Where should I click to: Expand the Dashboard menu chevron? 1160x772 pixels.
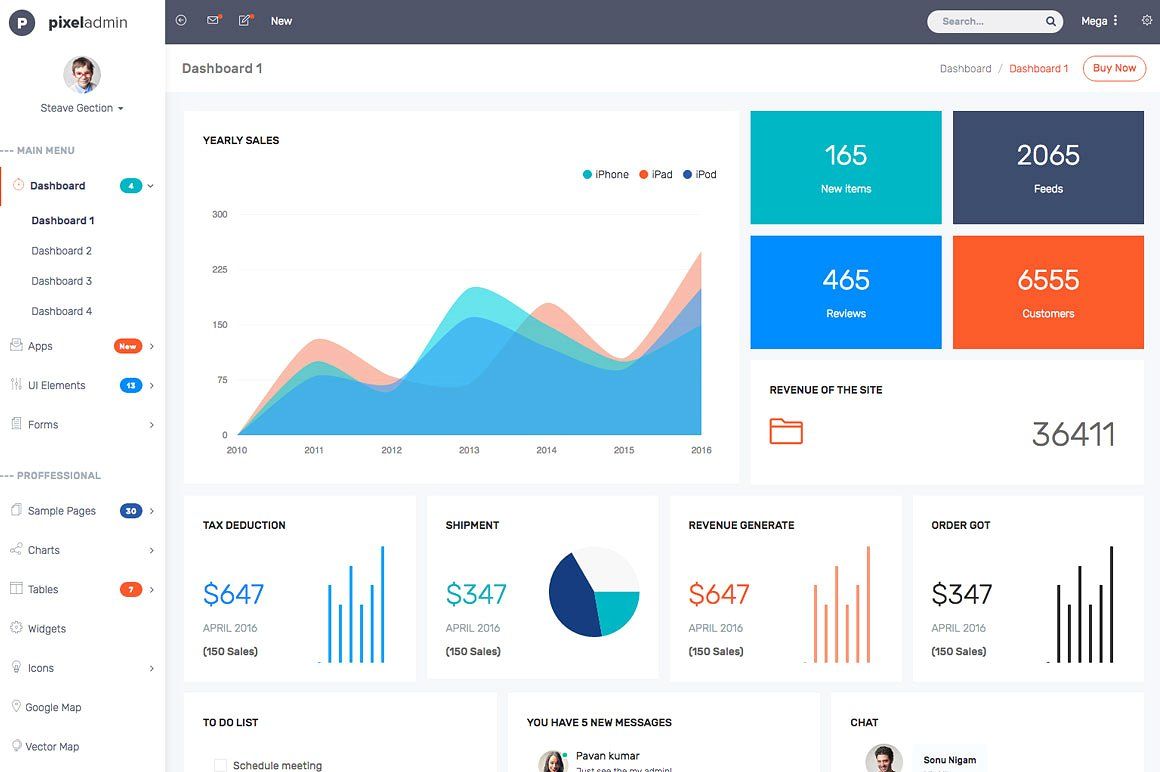click(151, 185)
